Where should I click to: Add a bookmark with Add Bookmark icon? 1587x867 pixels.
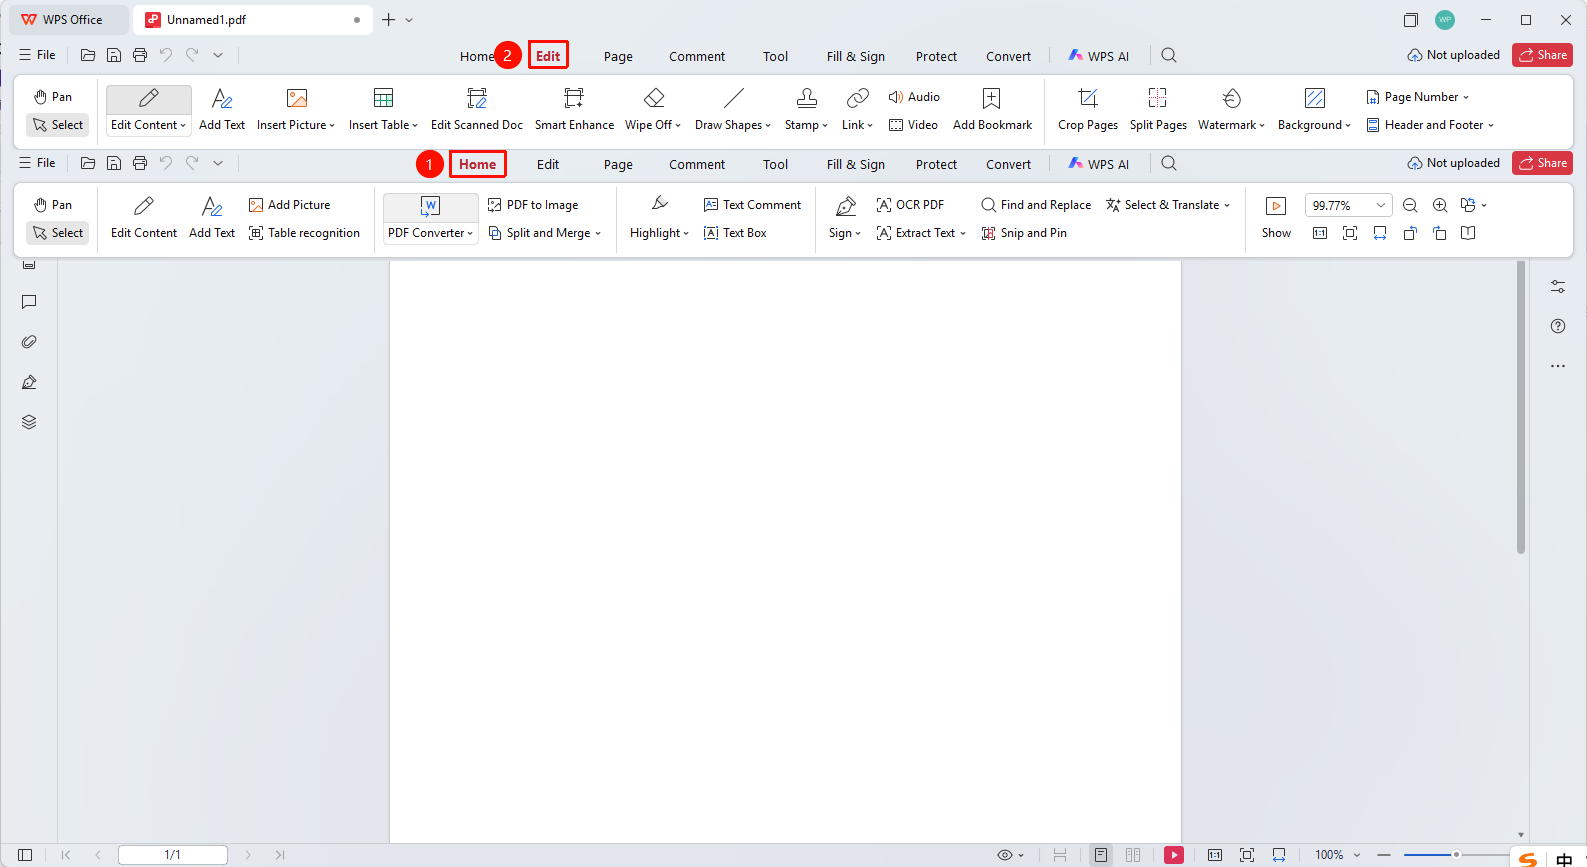point(991,98)
